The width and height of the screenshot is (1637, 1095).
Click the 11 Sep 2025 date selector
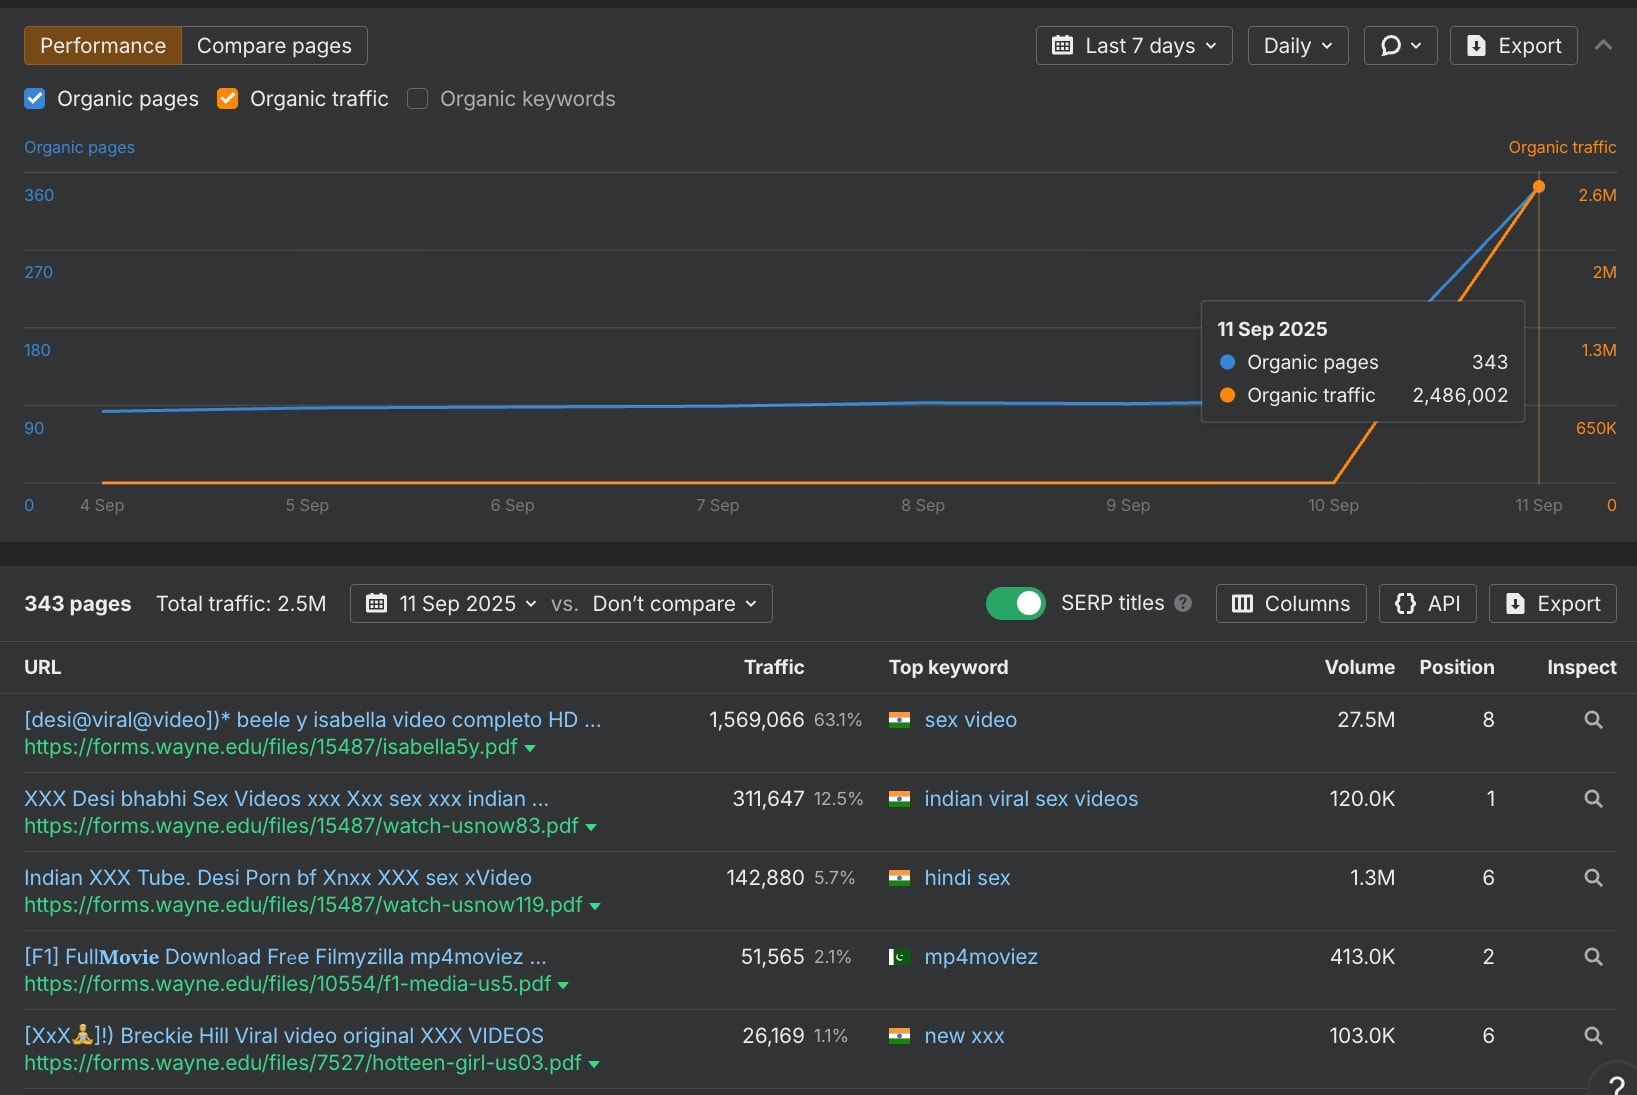click(x=452, y=603)
